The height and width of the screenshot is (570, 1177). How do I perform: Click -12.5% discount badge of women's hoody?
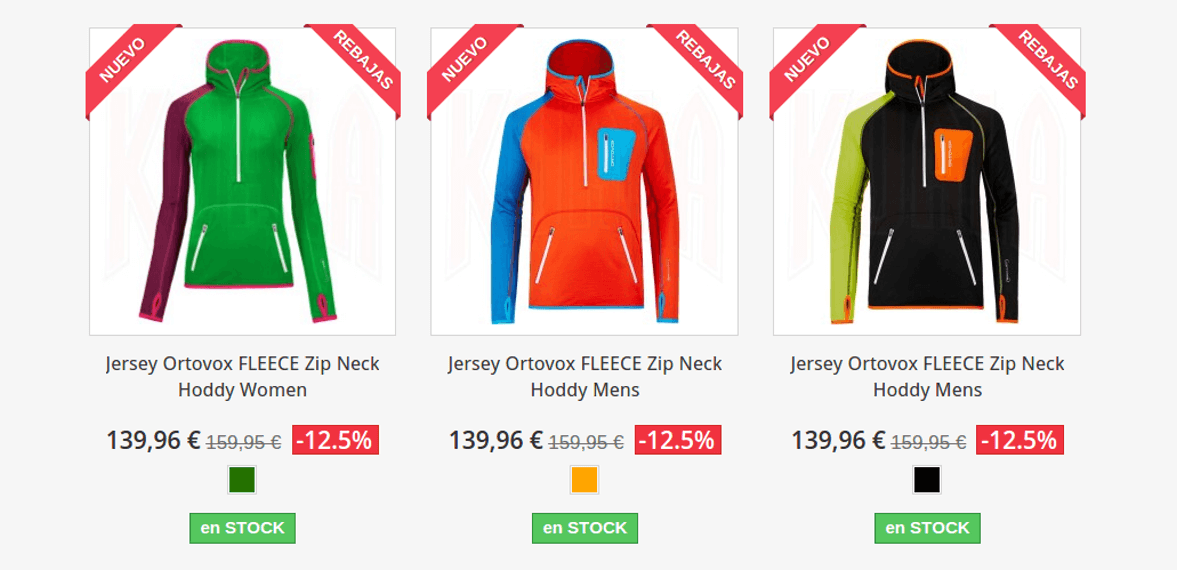(336, 440)
